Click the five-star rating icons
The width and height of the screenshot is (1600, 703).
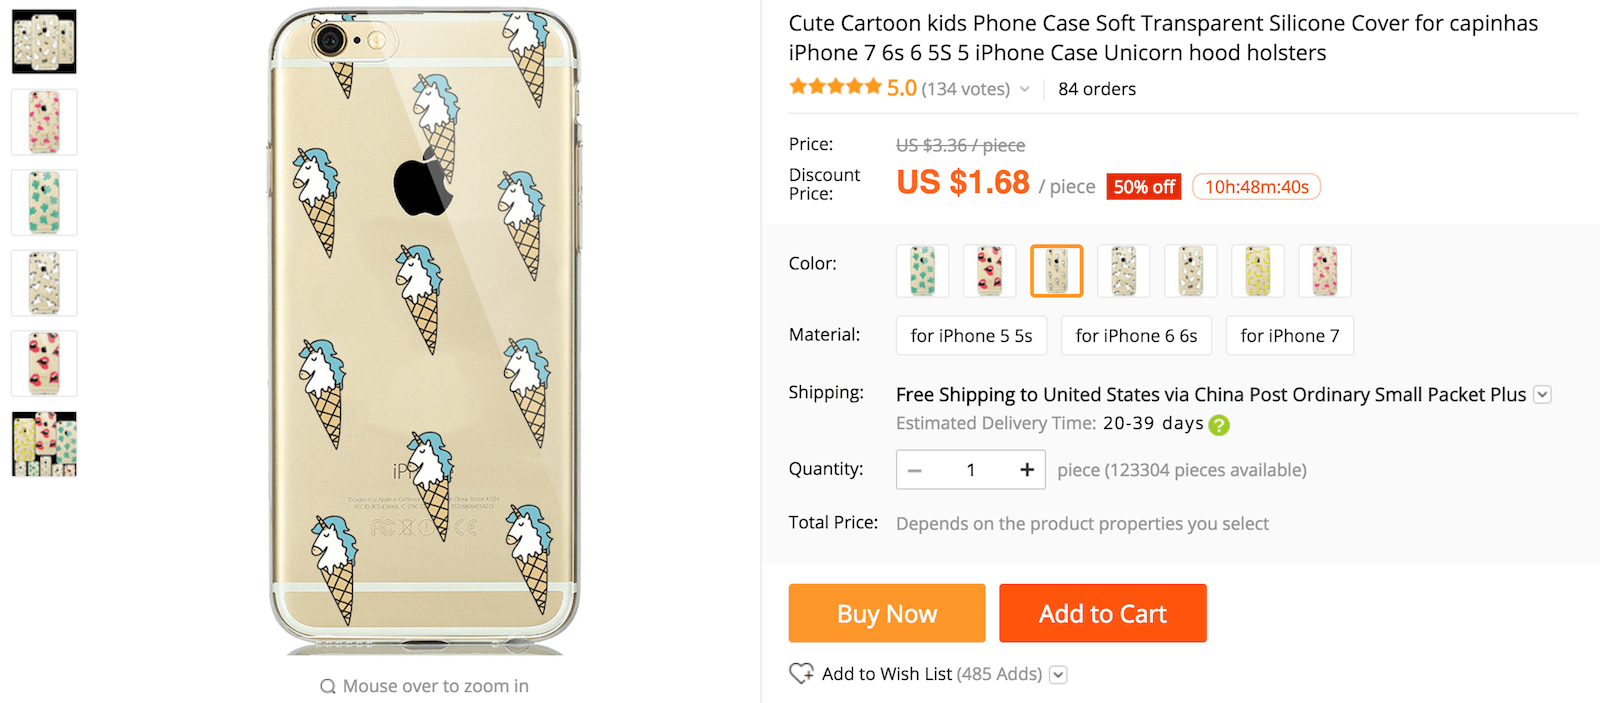point(835,87)
